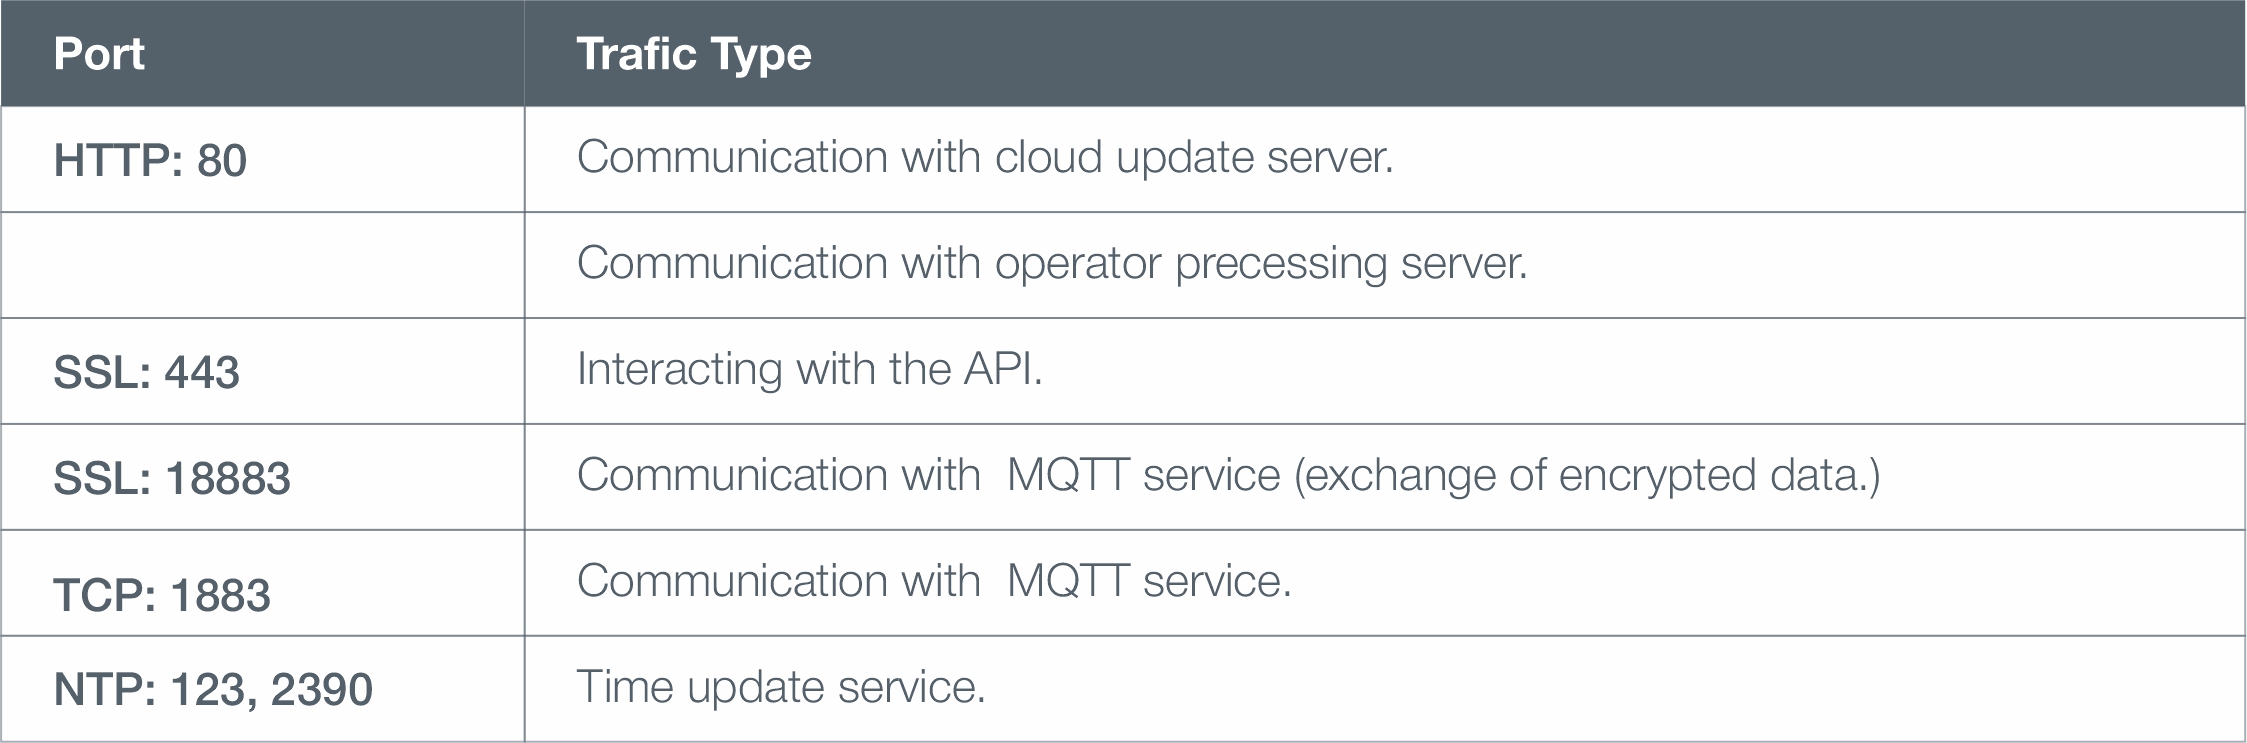Click the word "API" in the SSL 443 row
Screen dimensions: 2247x743
click(999, 369)
